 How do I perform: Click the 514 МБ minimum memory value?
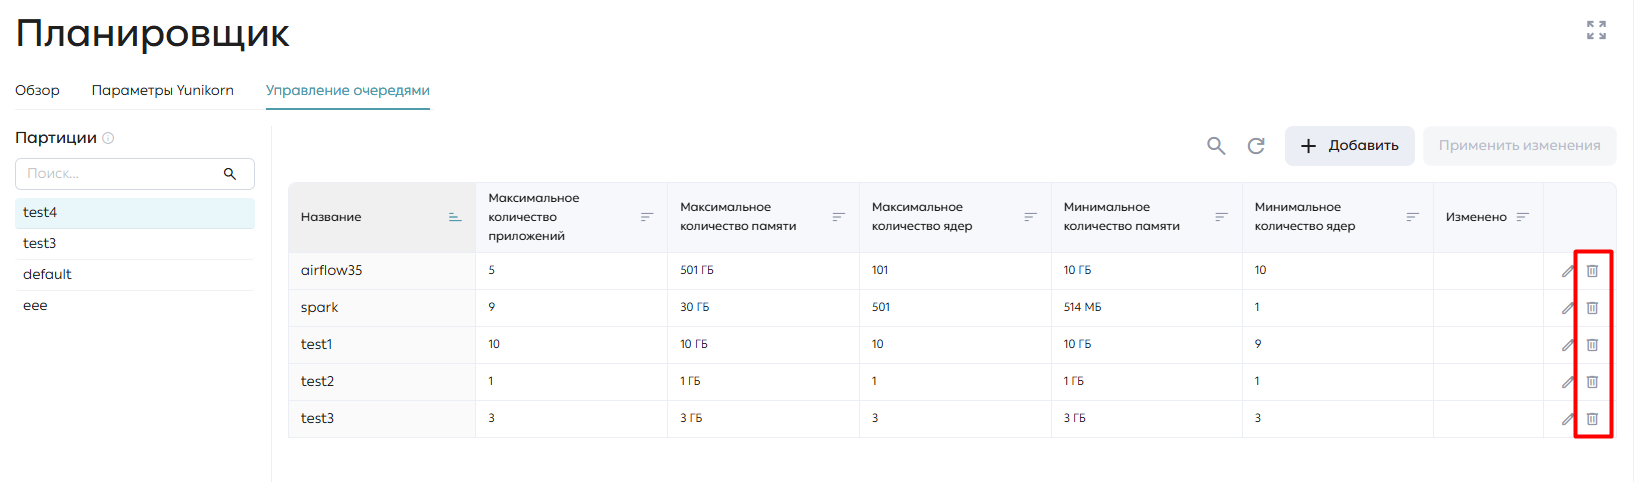[x=1082, y=308]
